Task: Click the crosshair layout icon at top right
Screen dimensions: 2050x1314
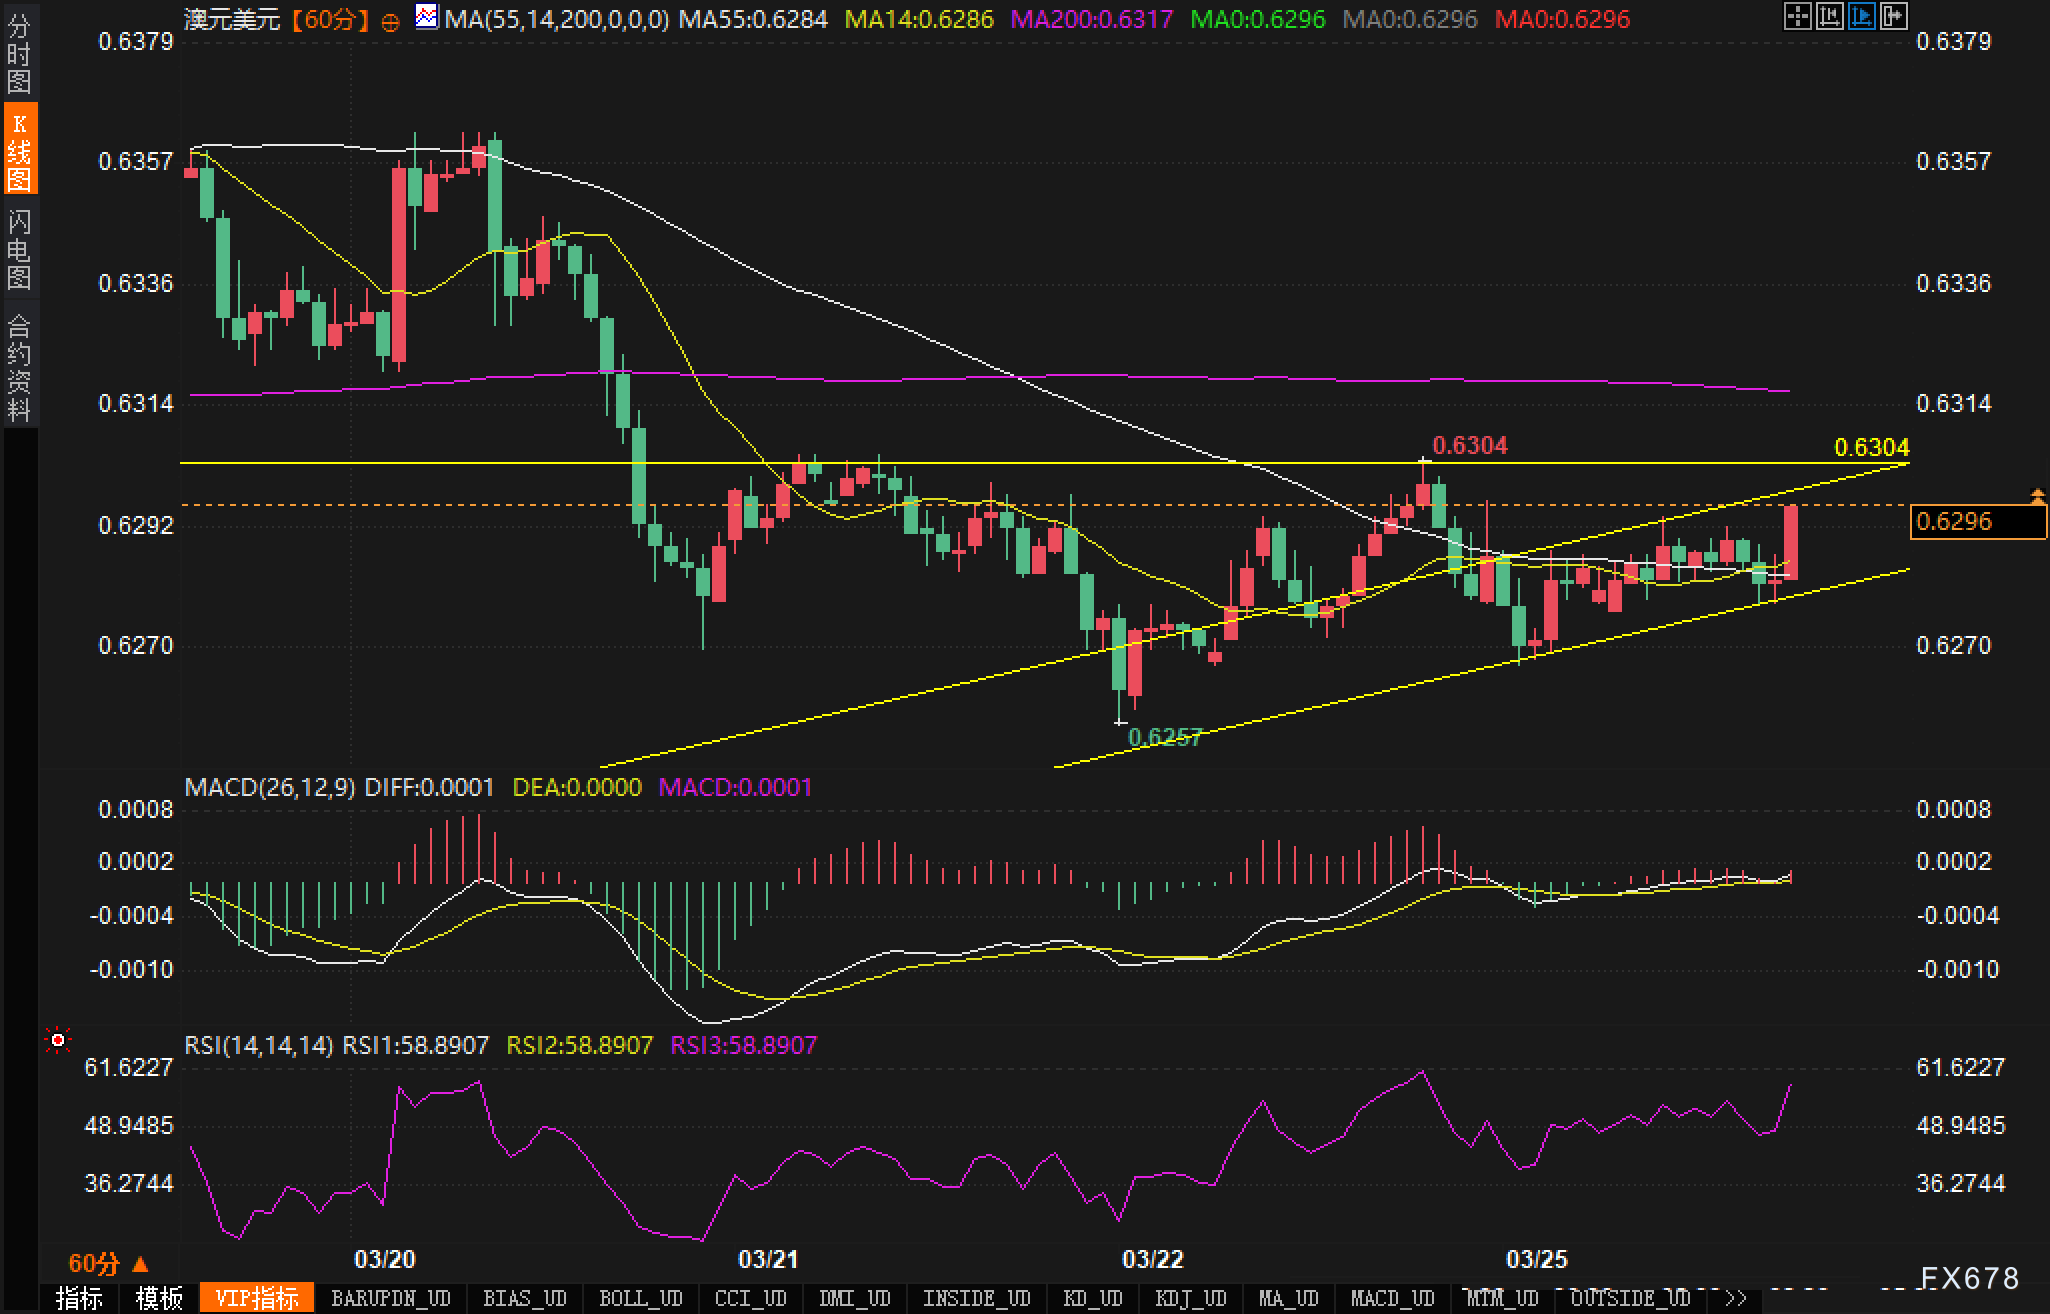Action: (x=1797, y=16)
